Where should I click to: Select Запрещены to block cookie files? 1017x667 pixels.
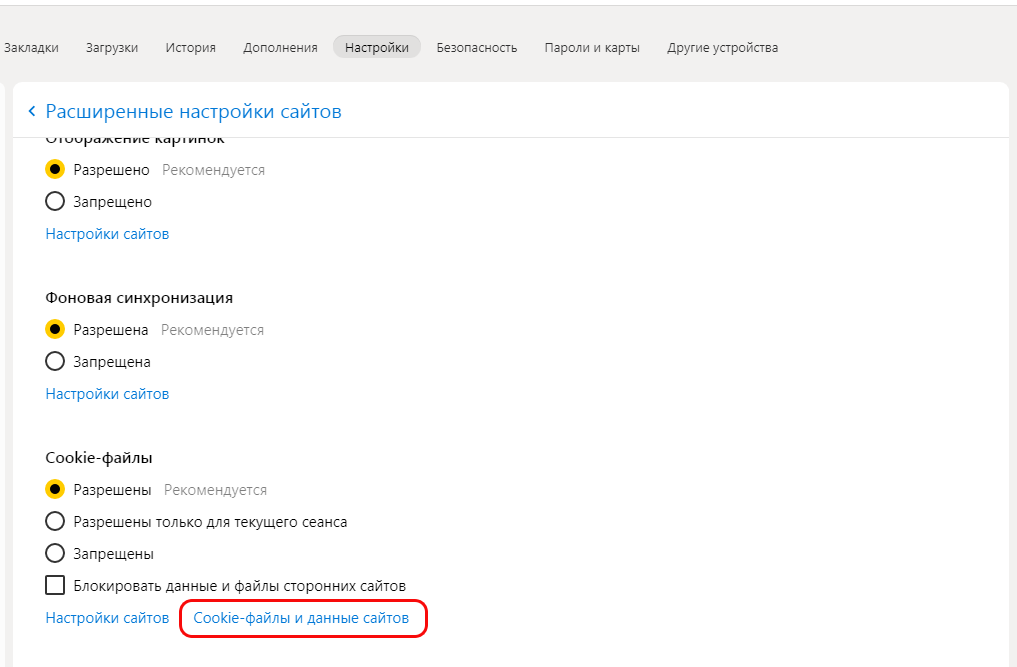tap(56, 554)
